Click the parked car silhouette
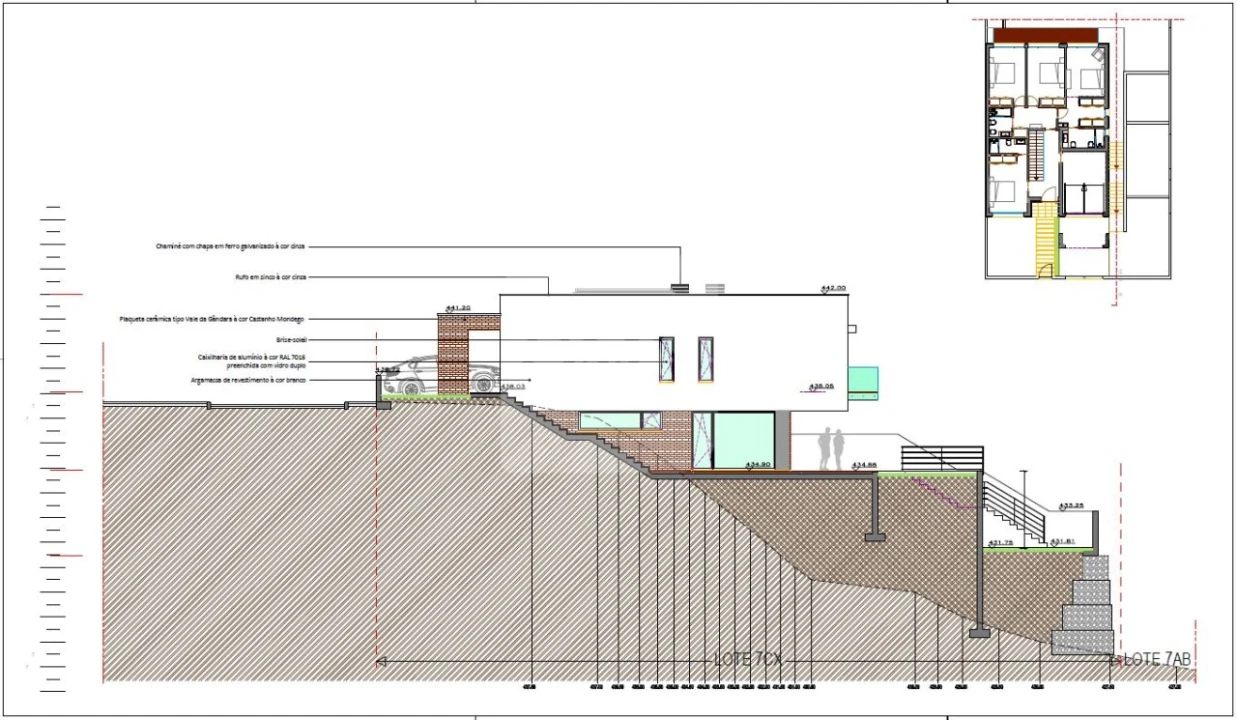 click(440, 375)
